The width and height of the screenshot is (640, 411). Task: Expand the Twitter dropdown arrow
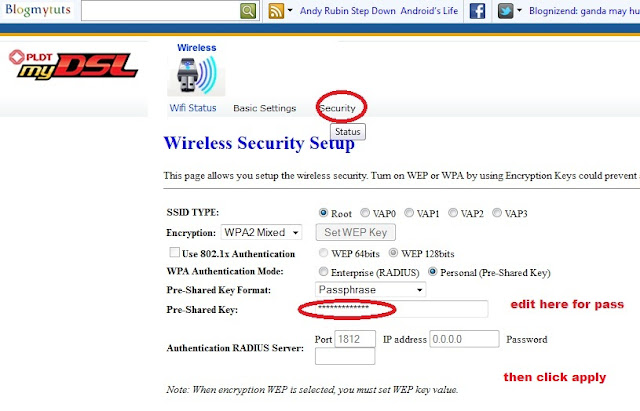point(519,10)
